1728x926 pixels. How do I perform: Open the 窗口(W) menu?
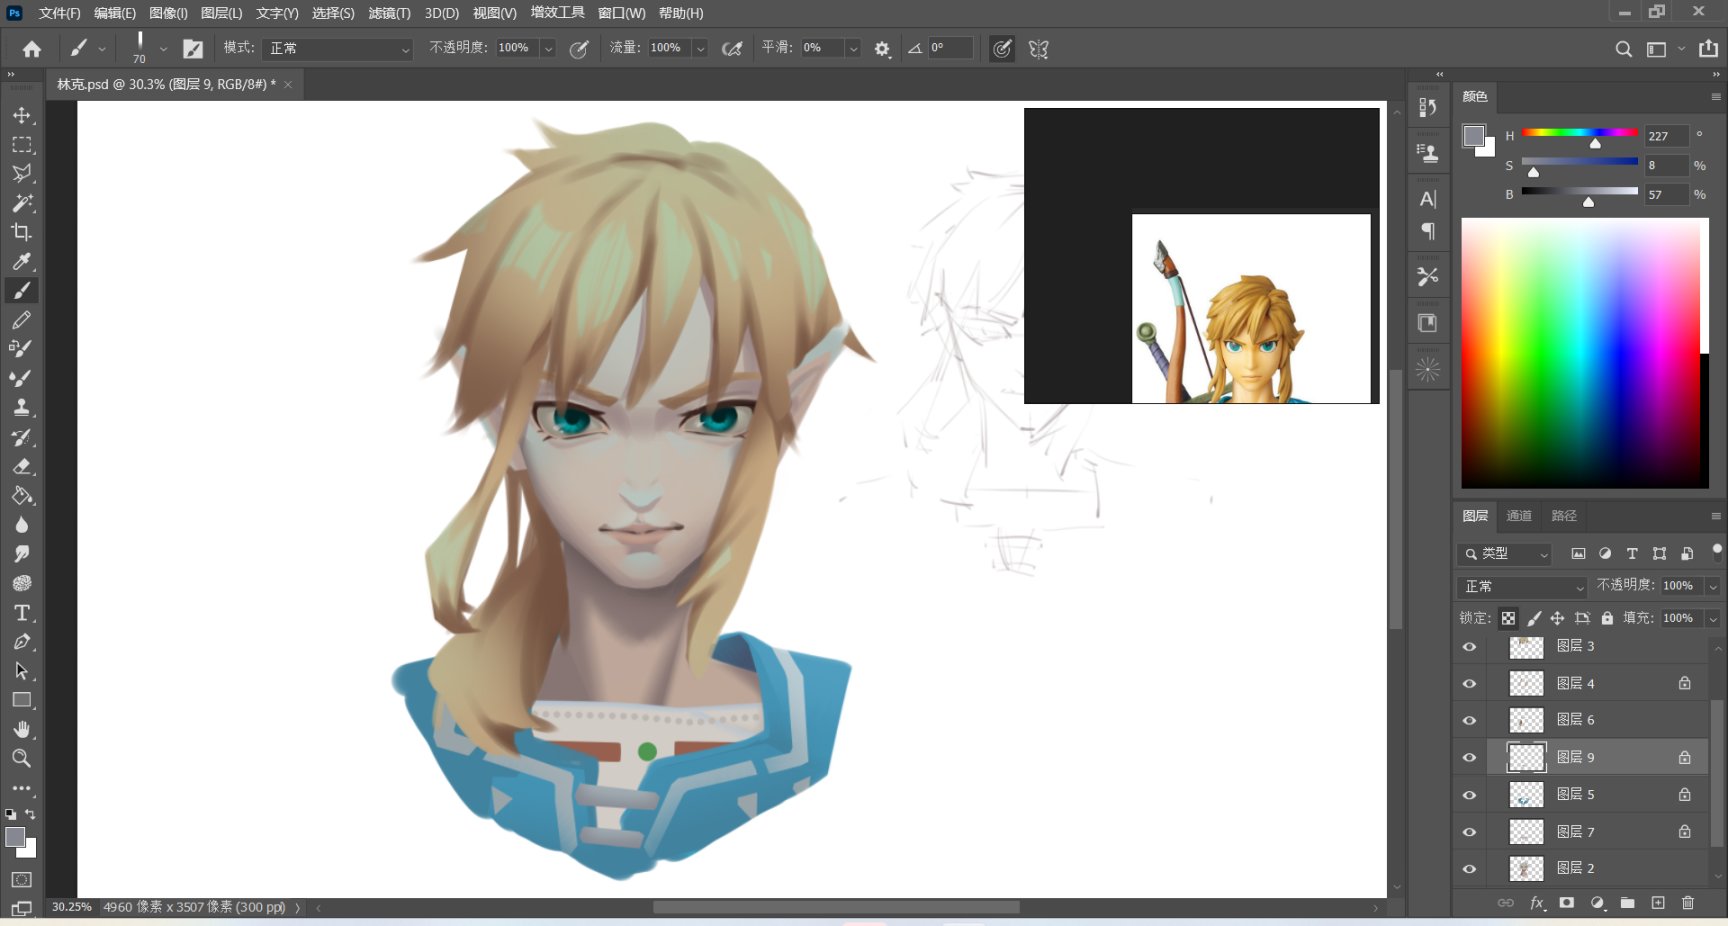pyautogui.click(x=621, y=13)
